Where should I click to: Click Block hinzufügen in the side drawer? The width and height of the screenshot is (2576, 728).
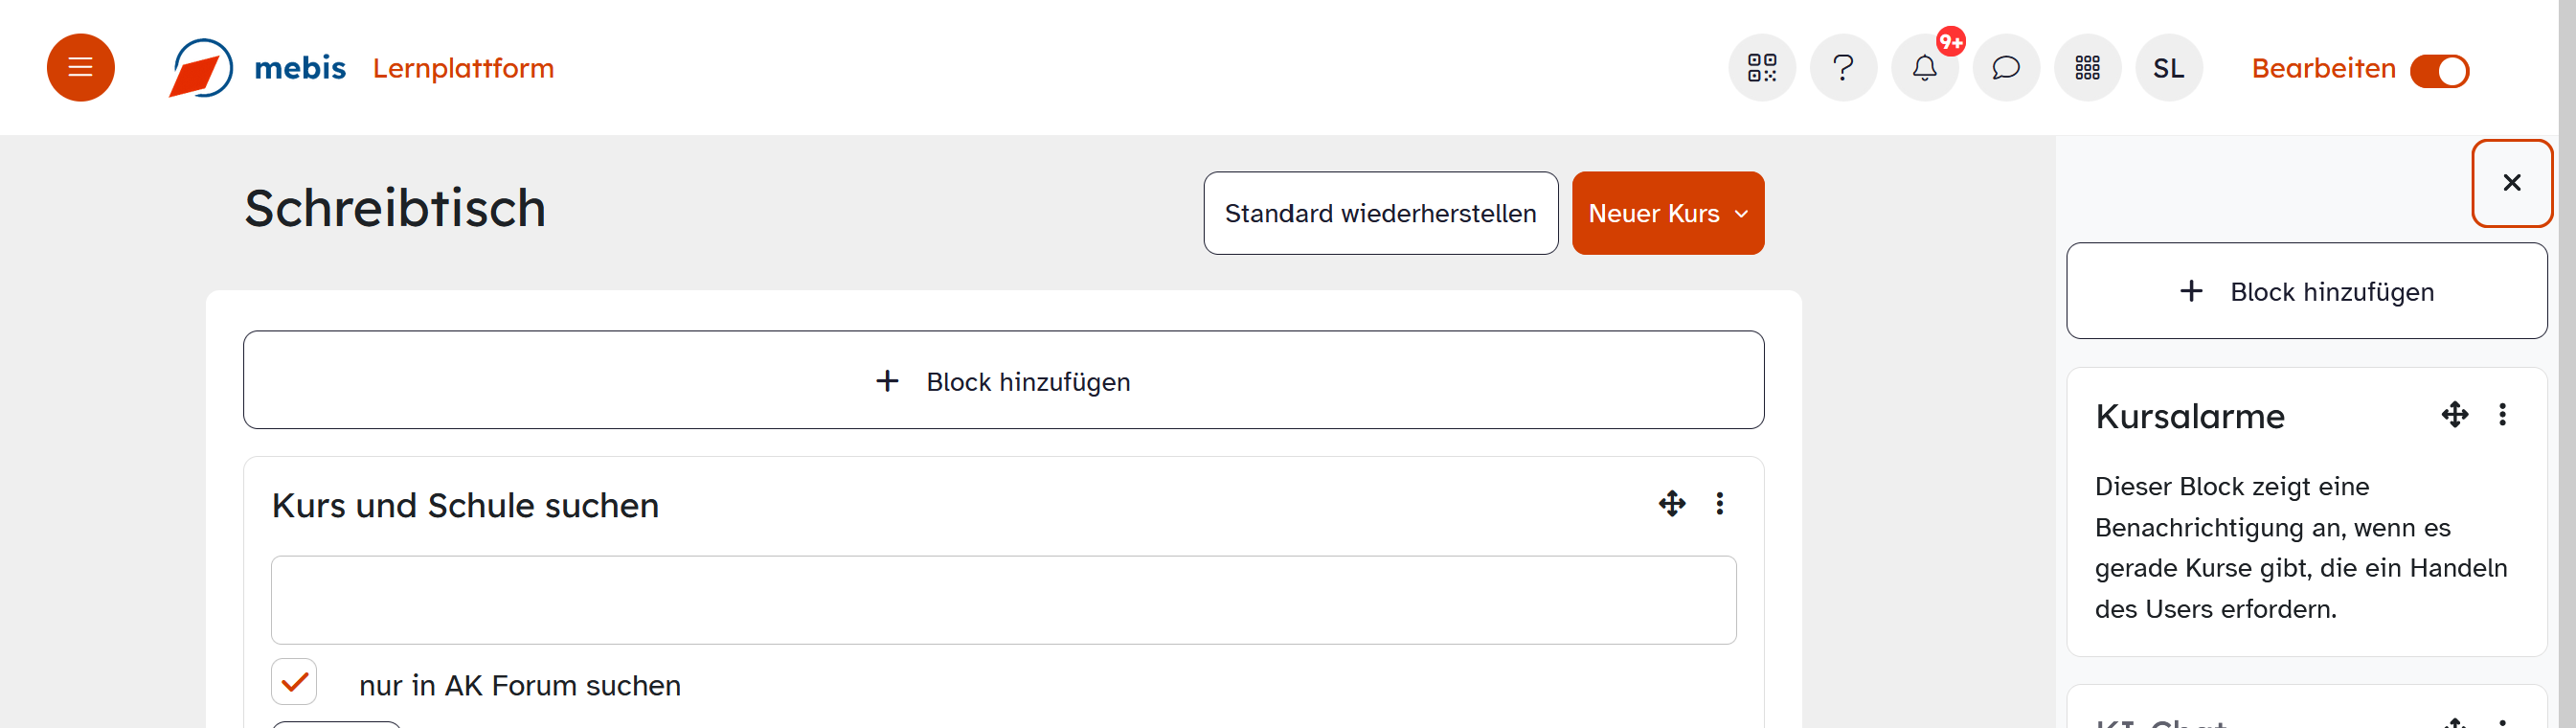[2306, 291]
